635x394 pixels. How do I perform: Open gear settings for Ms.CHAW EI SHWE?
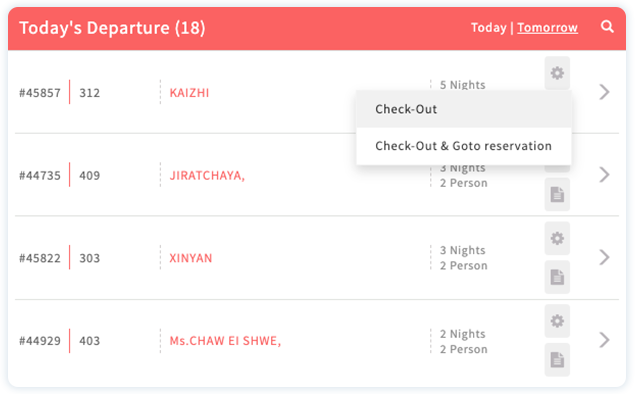[557, 321]
